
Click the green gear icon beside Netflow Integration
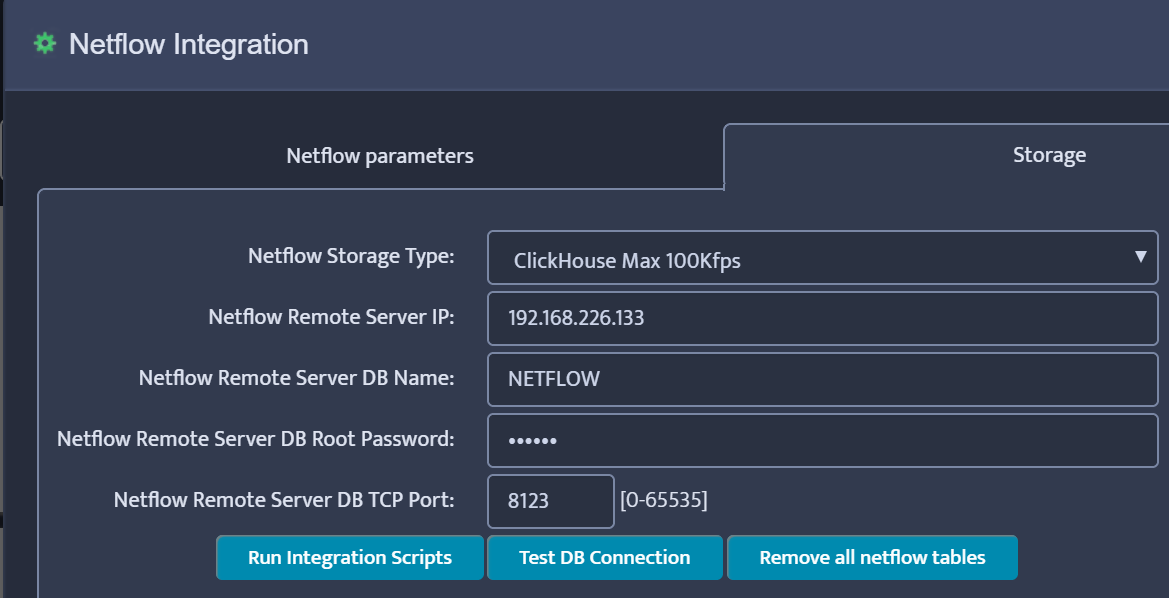click(x=45, y=44)
